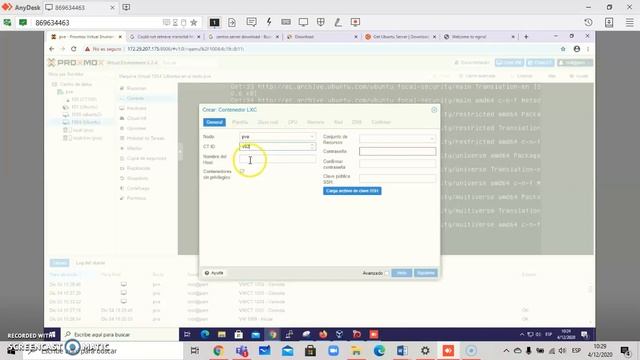The height and width of the screenshot is (360, 640).
Task: Switch to the Memoria tab
Action: [x=316, y=122]
